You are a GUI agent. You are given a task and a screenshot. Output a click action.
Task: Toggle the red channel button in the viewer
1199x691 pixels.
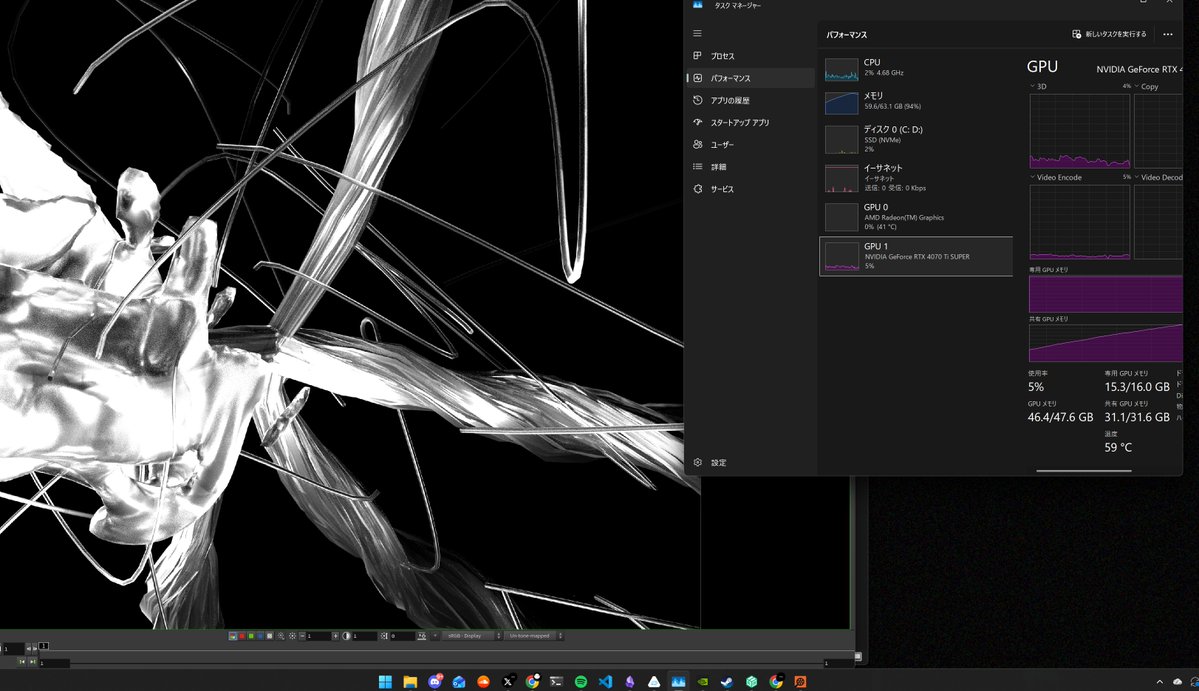[x=242, y=636]
